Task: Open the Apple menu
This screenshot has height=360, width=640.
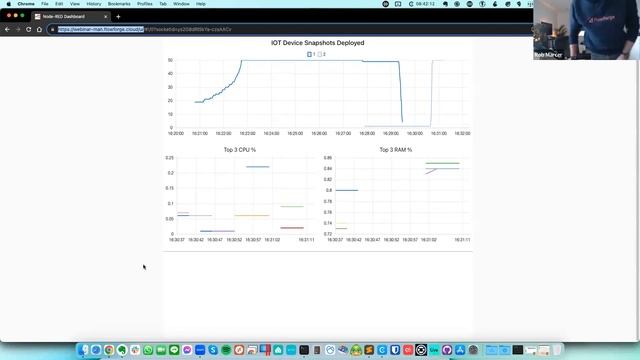Action: point(9,4)
